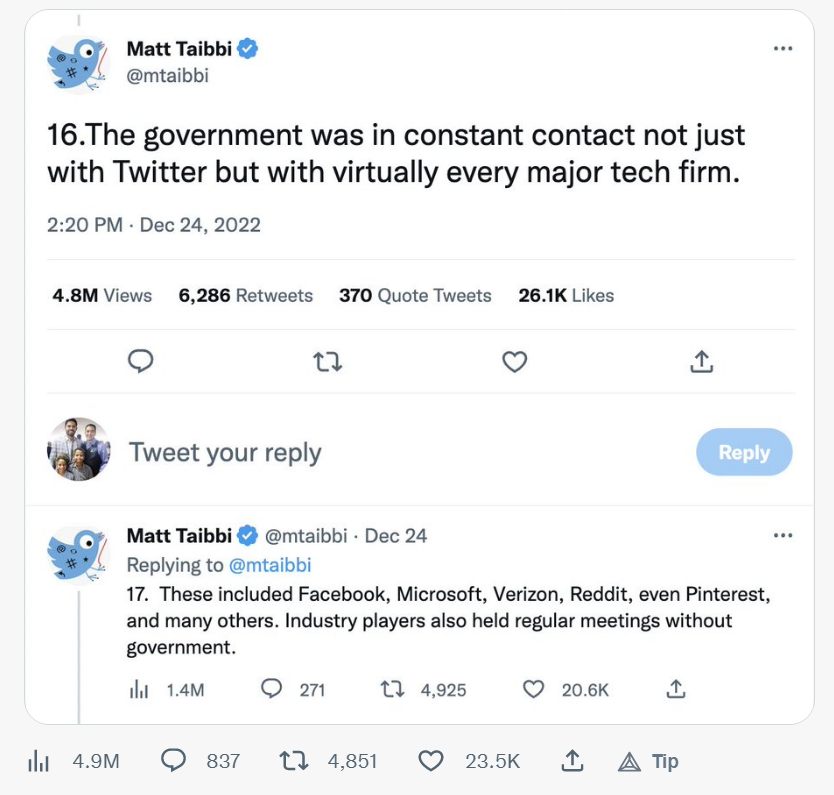Click comment icon showing 271 replies
The width and height of the screenshot is (834, 795).
(270, 689)
